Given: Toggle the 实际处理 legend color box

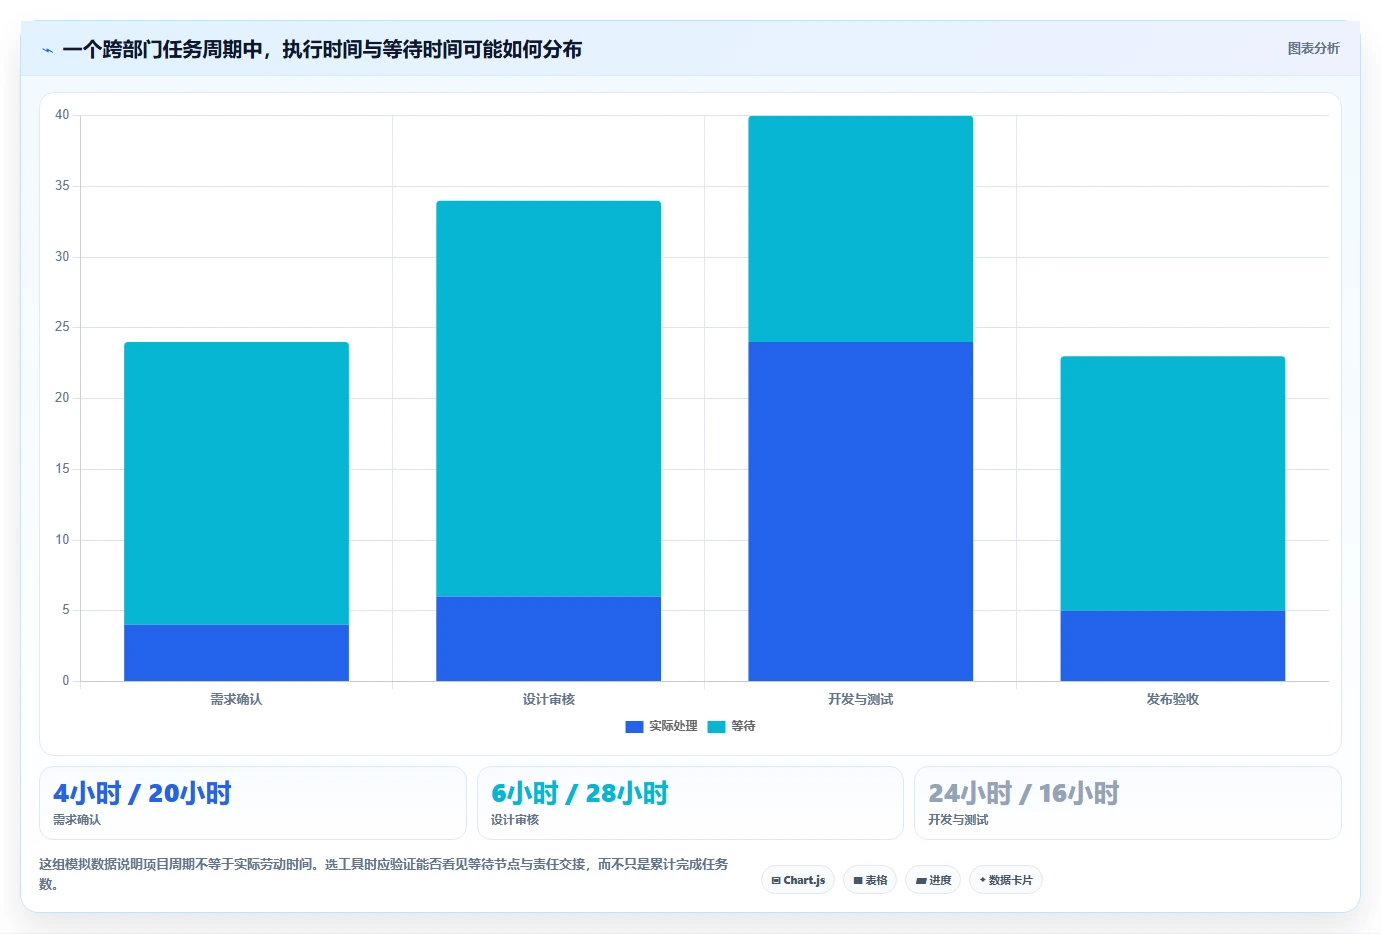Looking at the screenshot, I should (634, 727).
